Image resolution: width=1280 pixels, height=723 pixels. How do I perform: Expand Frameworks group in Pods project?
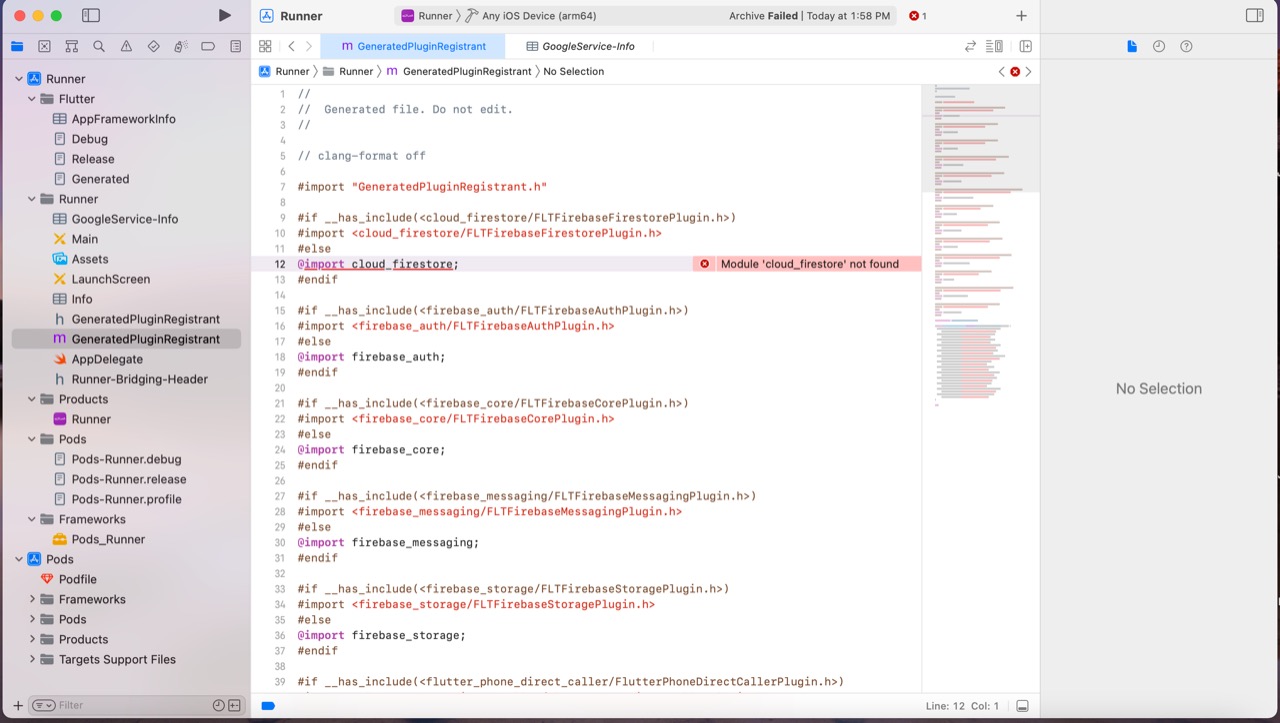pos(32,599)
